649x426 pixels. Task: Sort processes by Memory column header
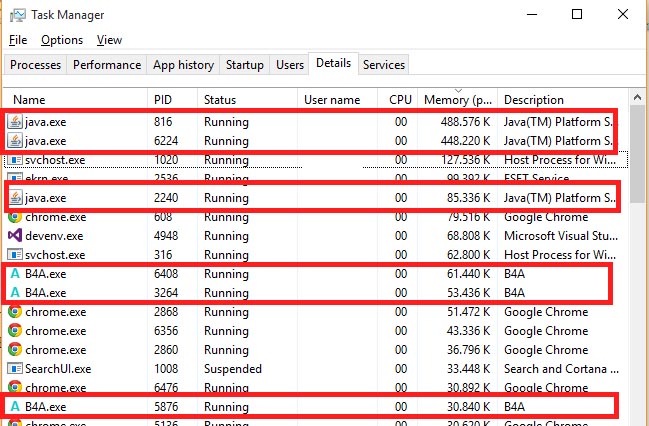458,100
